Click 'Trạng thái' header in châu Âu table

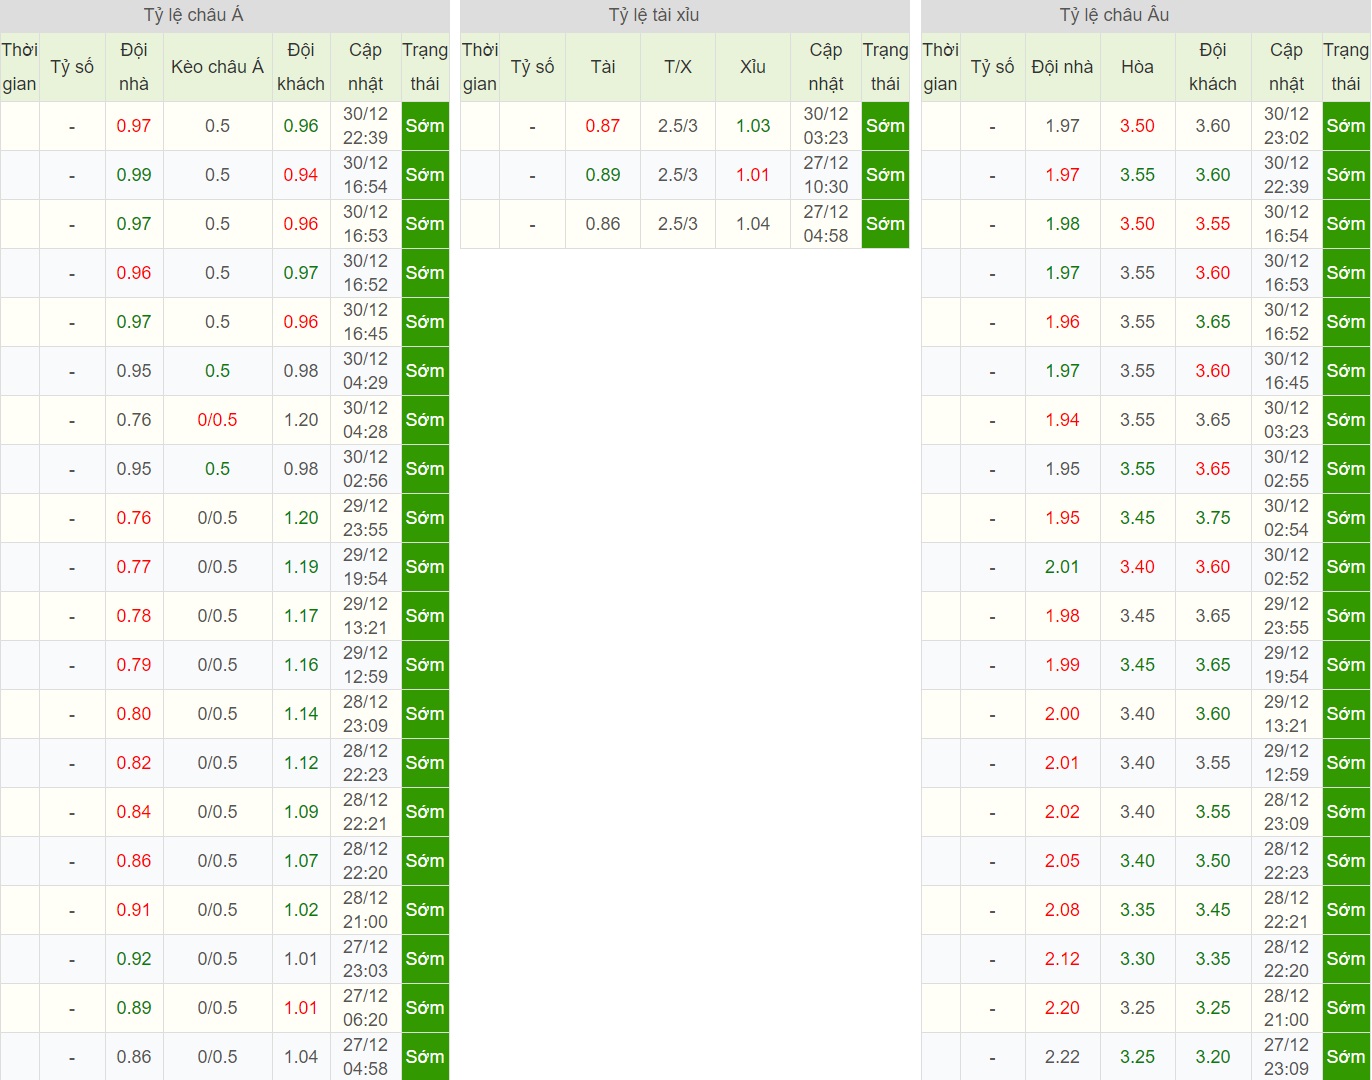tap(1346, 67)
